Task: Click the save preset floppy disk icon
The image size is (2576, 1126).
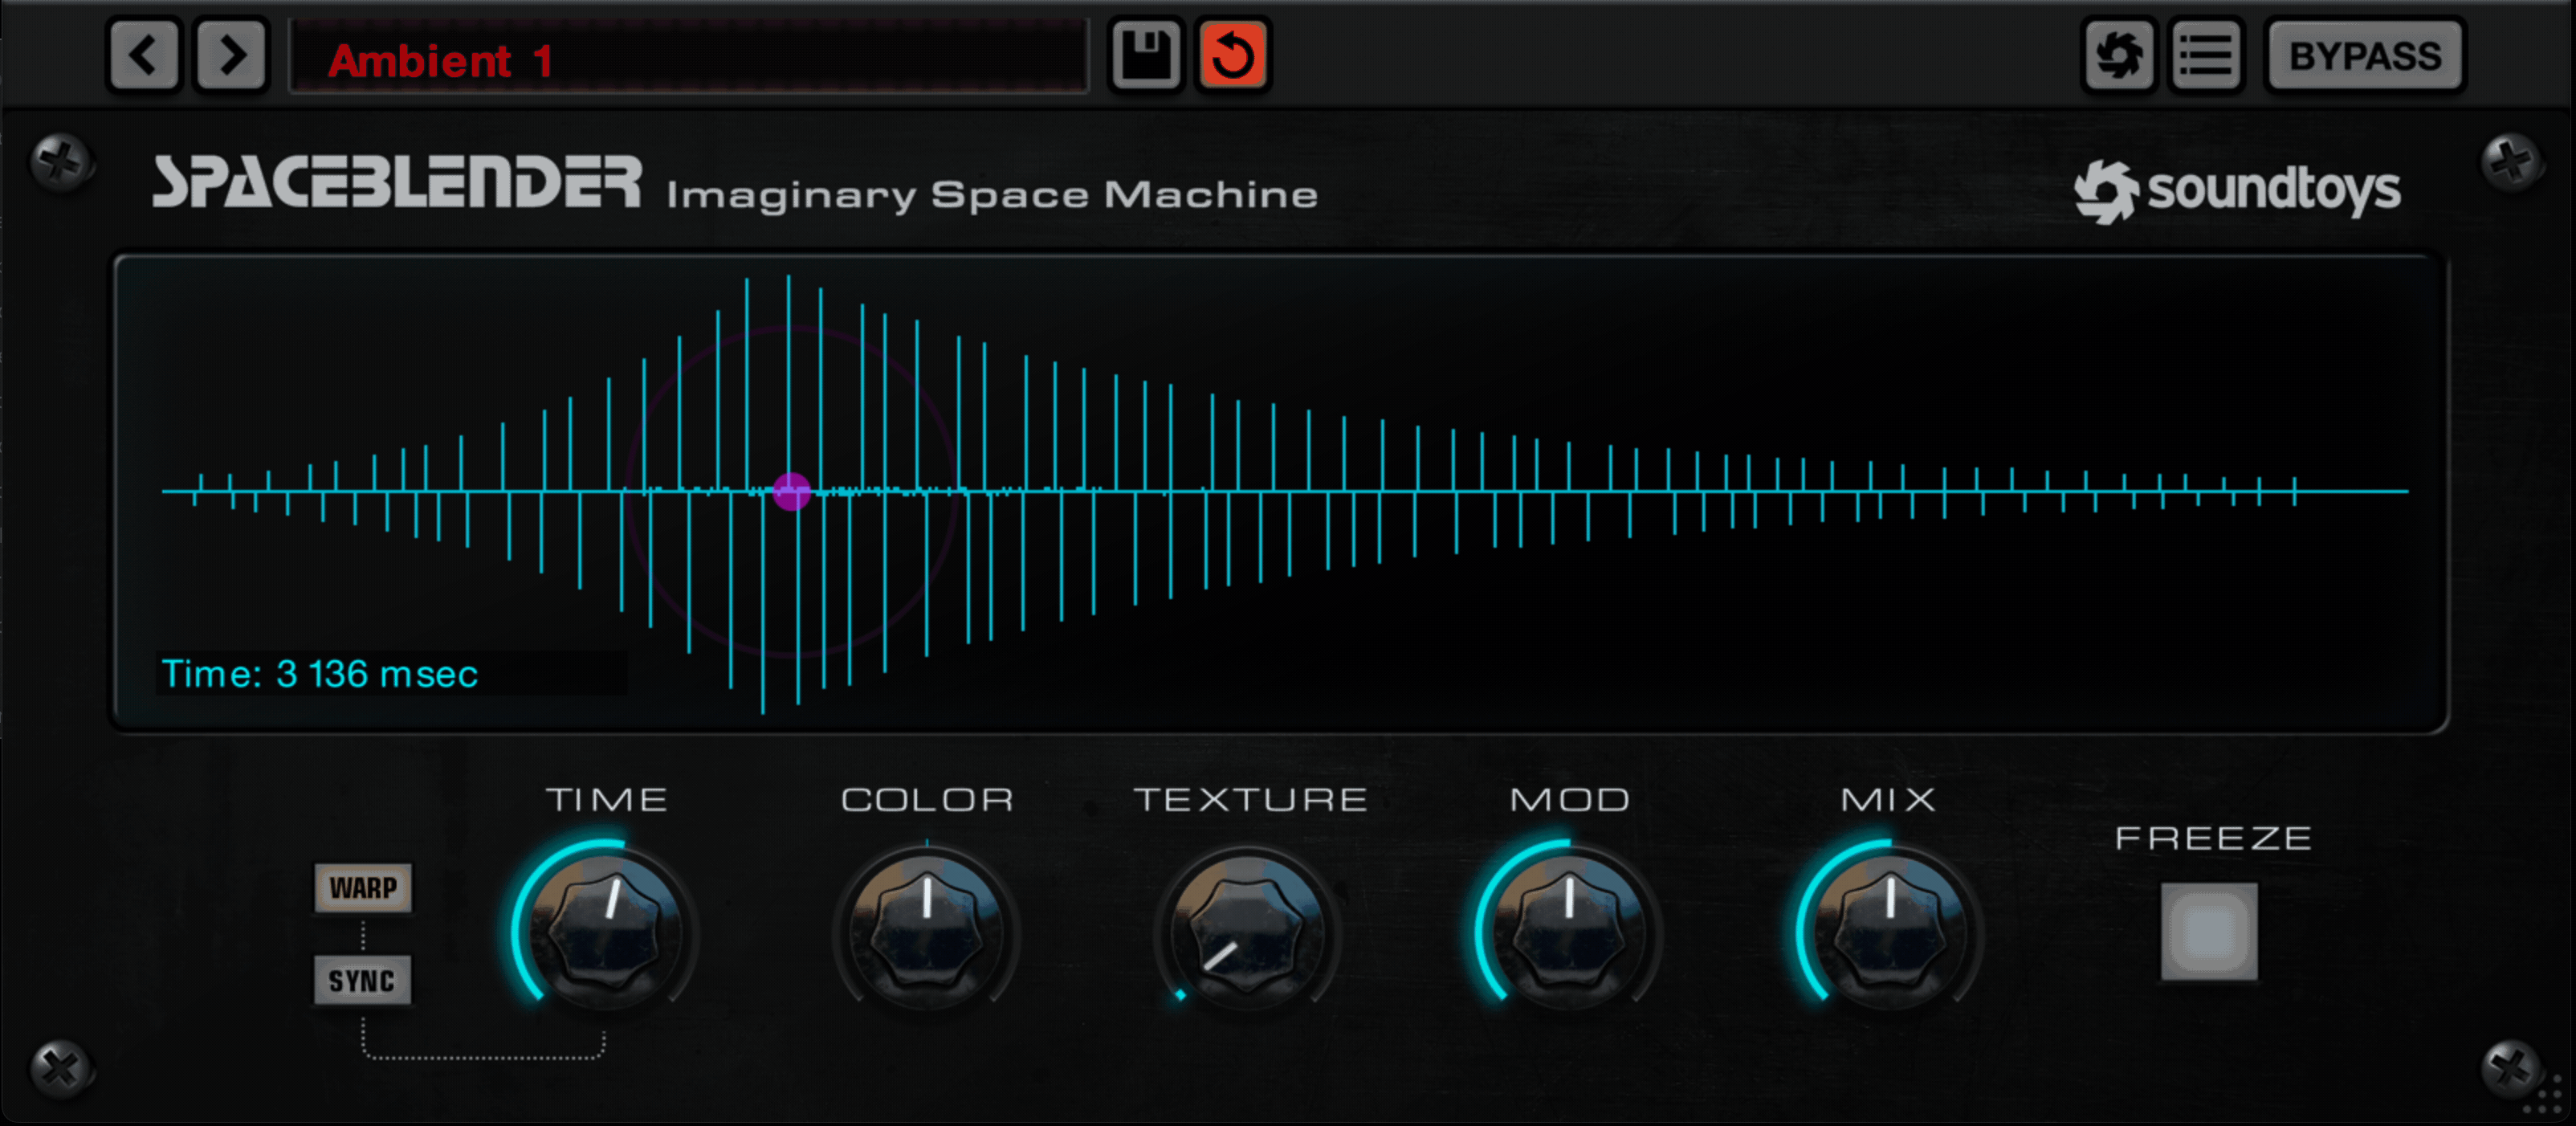Action: (1145, 55)
